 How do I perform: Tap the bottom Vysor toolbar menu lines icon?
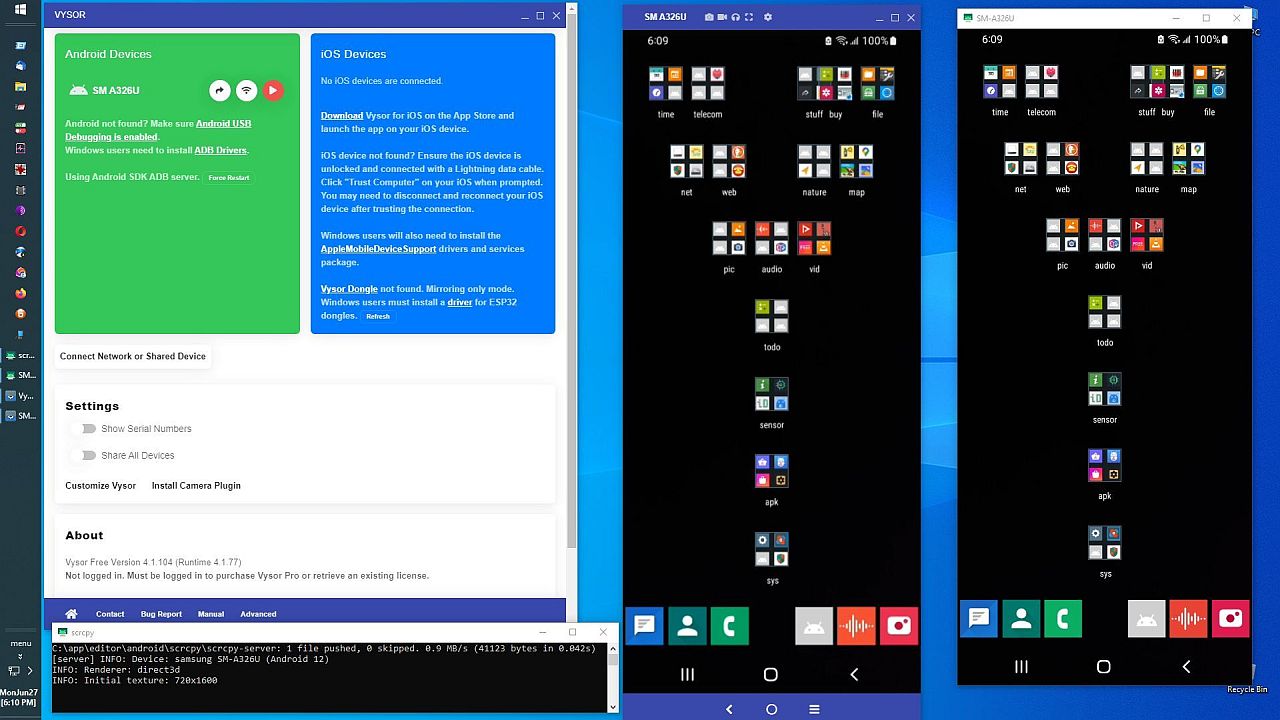point(814,709)
